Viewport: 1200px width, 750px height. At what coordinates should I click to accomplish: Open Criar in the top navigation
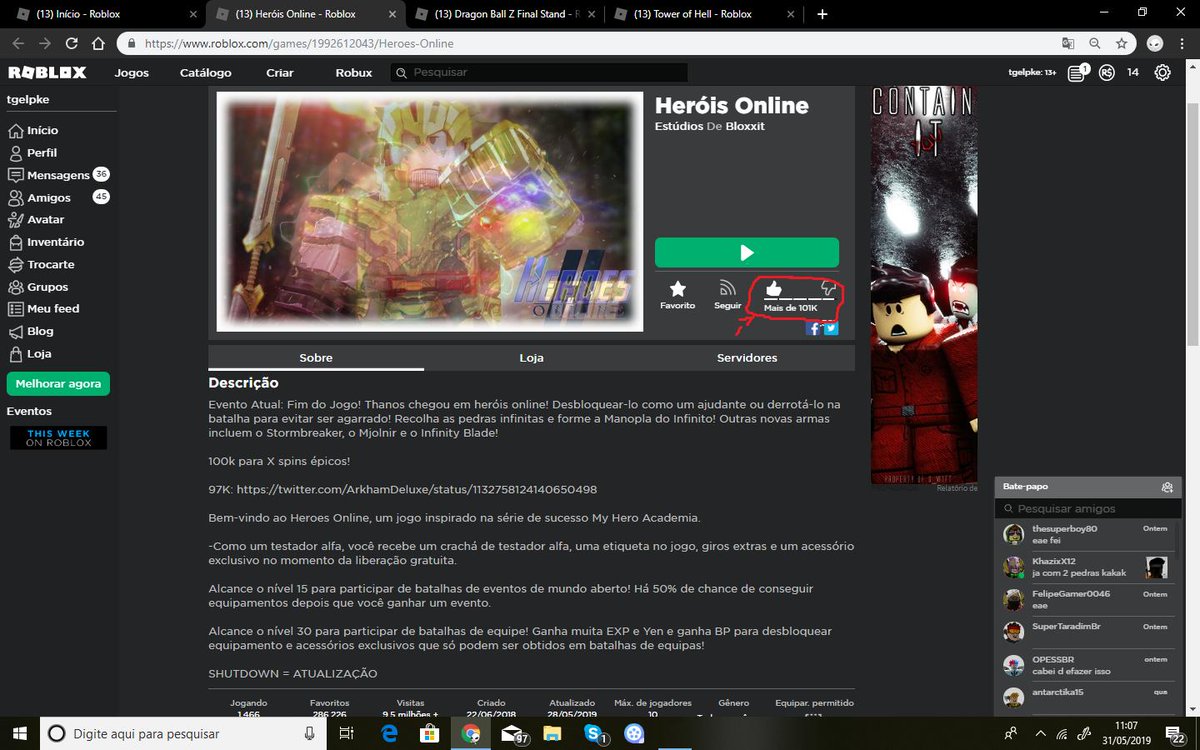(280, 73)
